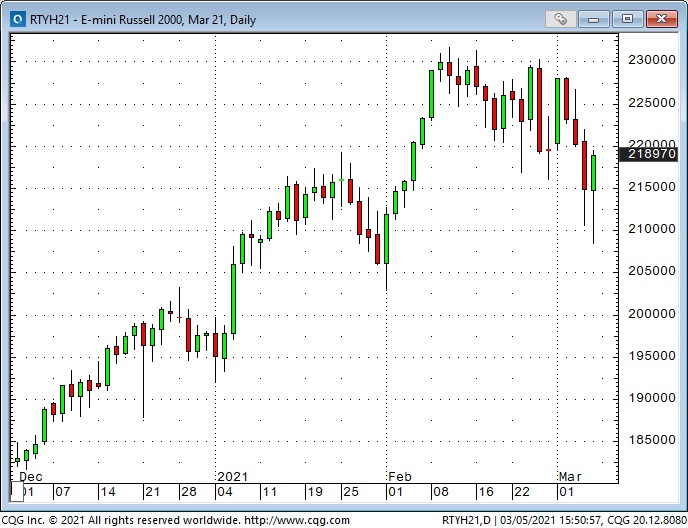
Task: Click the long red candle near late February
Action: tap(539, 110)
